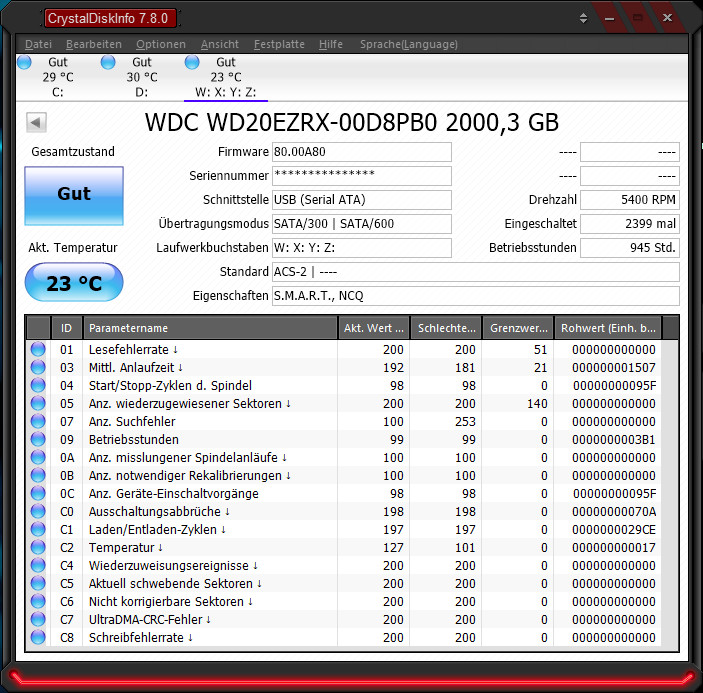Click the status orb for Lesefehlerrate row
The height and width of the screenshot is (693, 703).
38,349
